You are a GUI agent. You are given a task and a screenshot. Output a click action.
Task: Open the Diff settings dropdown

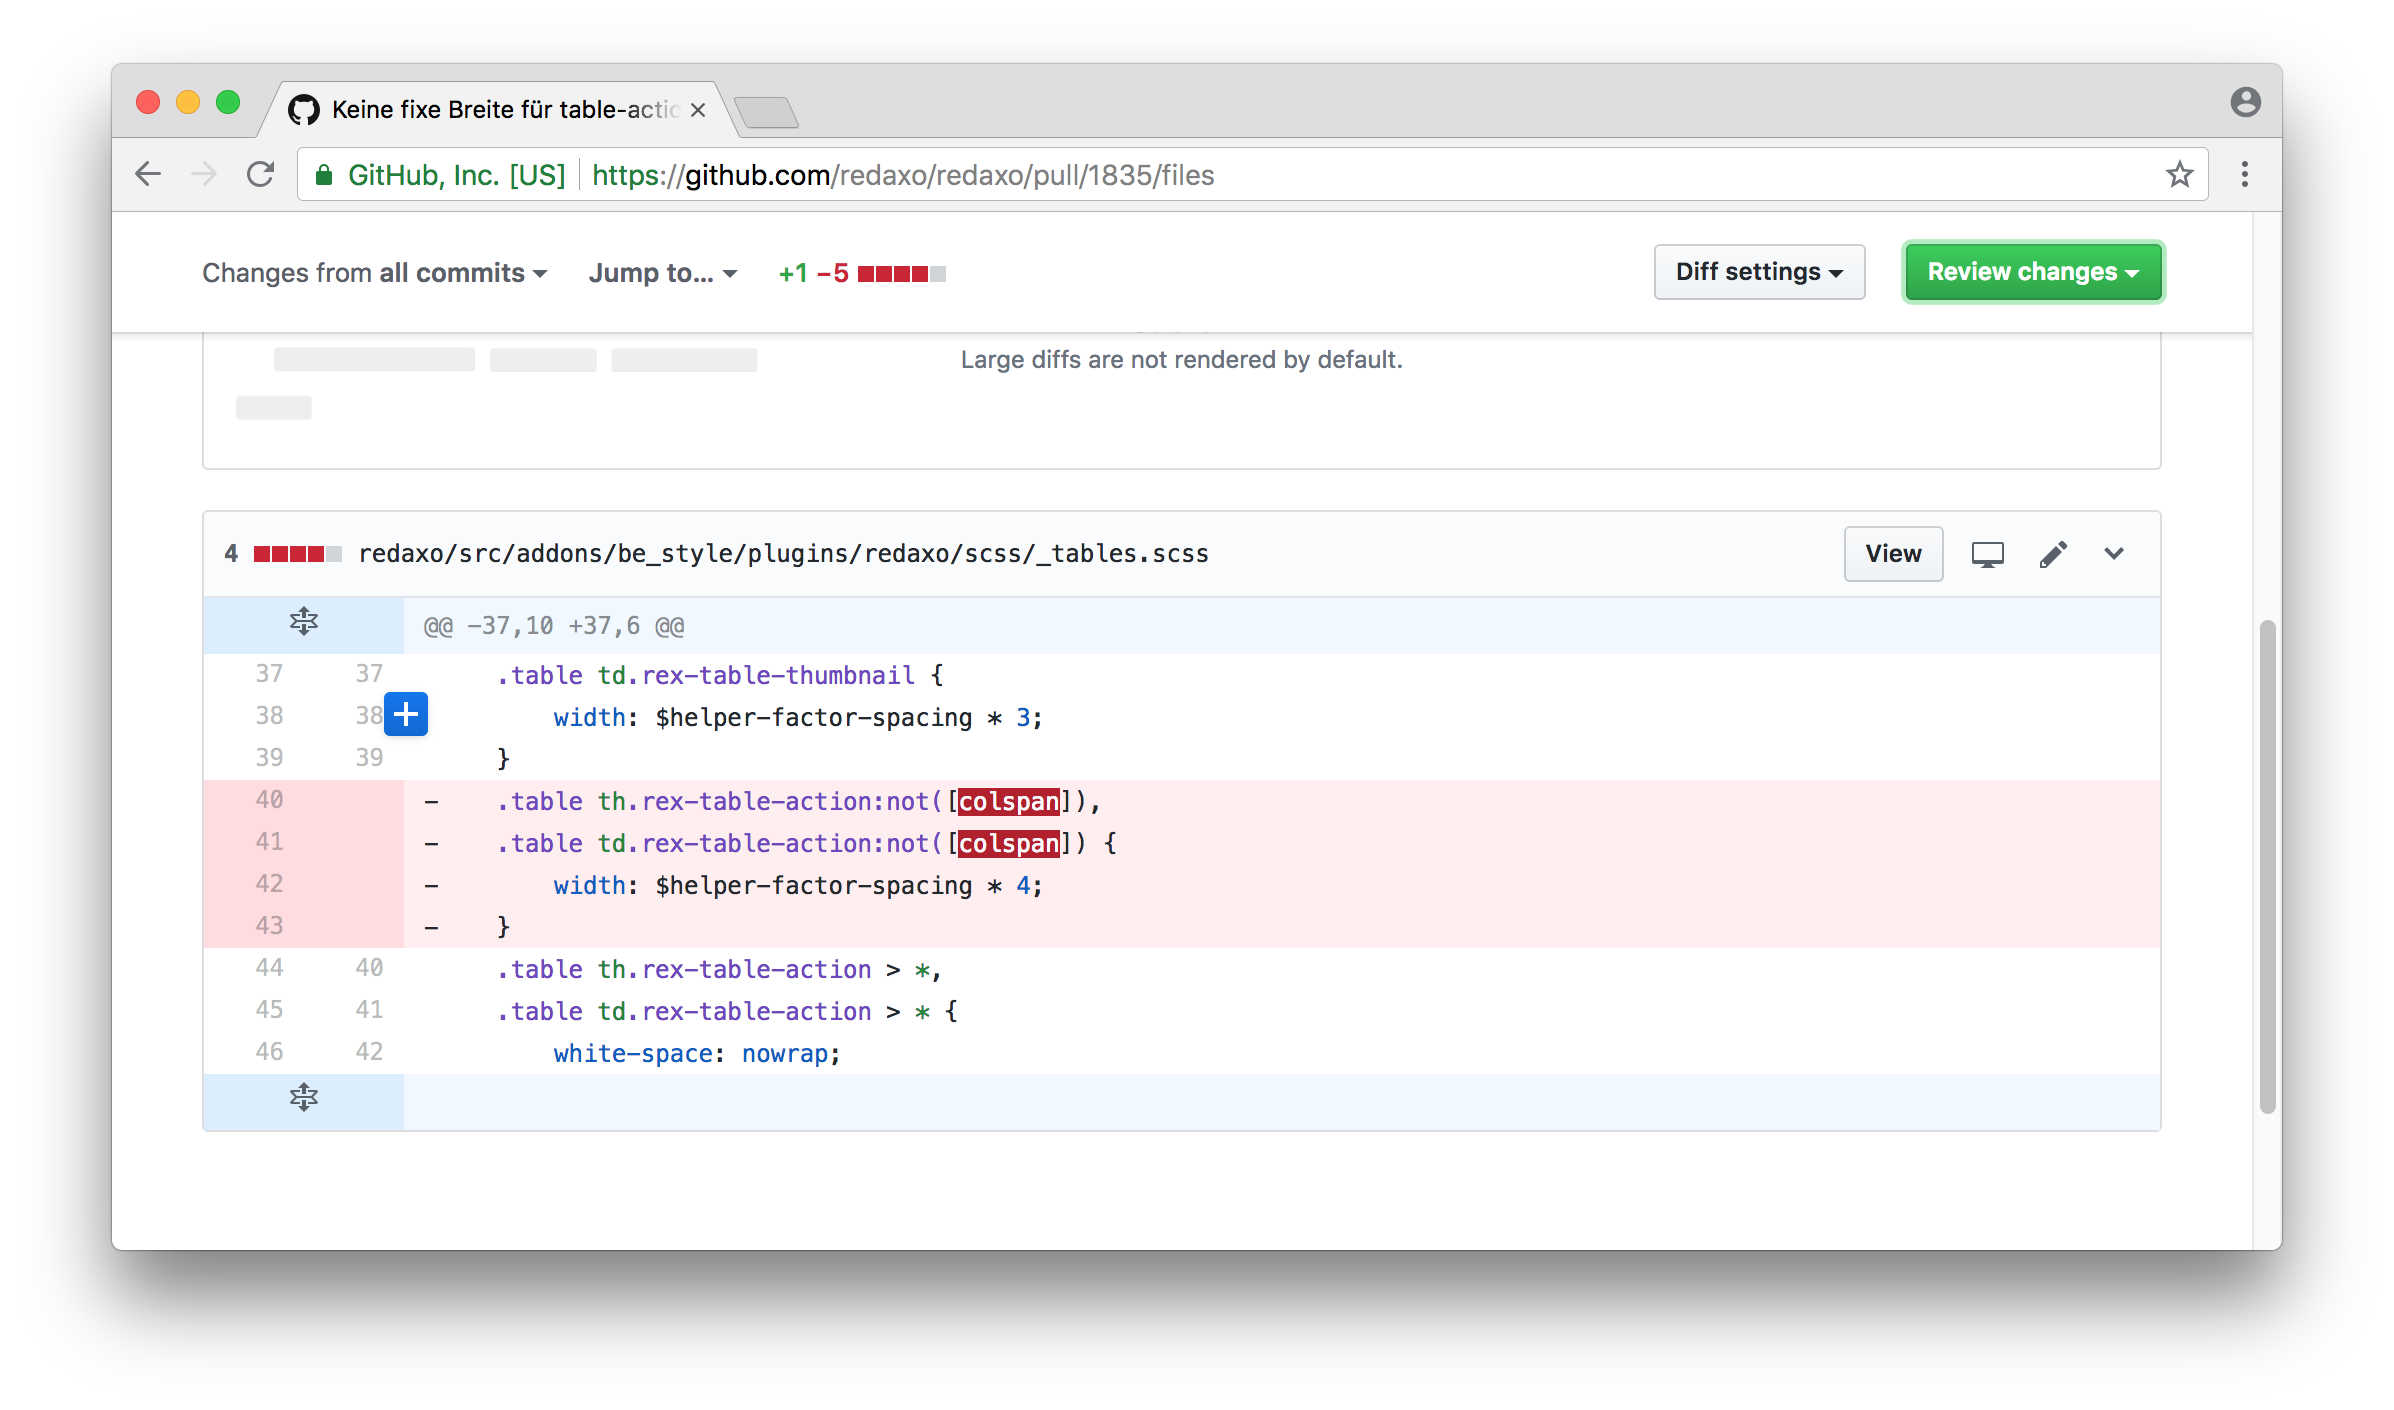tap(1759, 272)
